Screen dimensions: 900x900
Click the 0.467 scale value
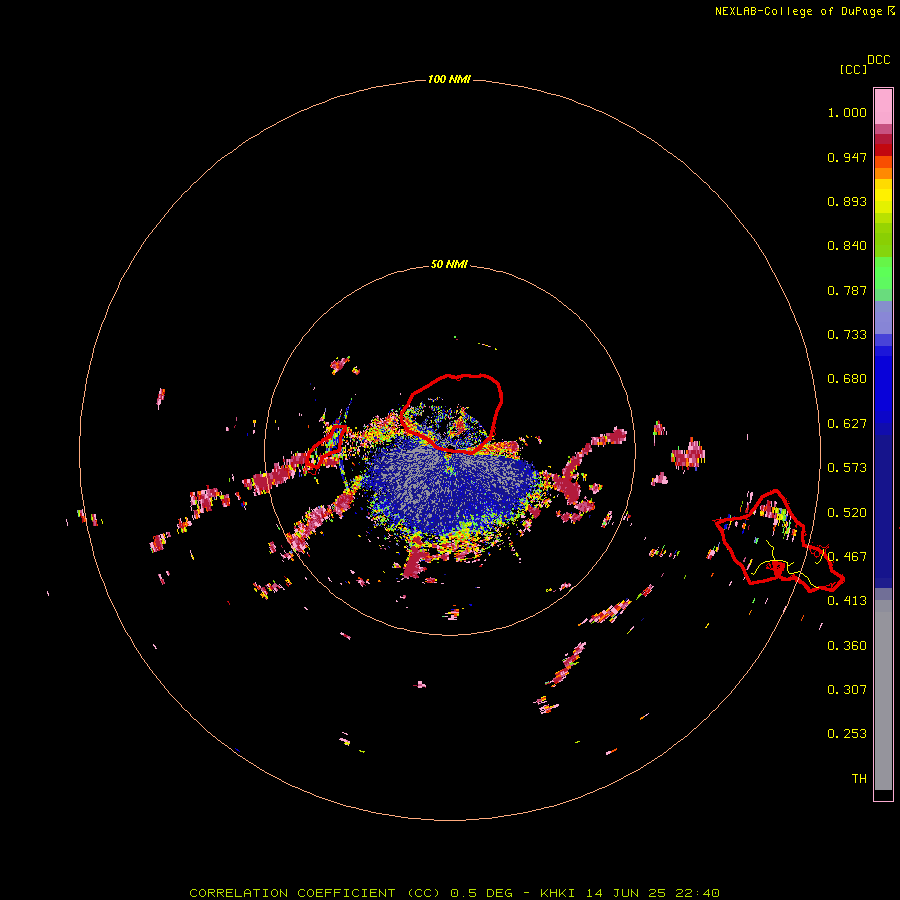pos(847,557)
